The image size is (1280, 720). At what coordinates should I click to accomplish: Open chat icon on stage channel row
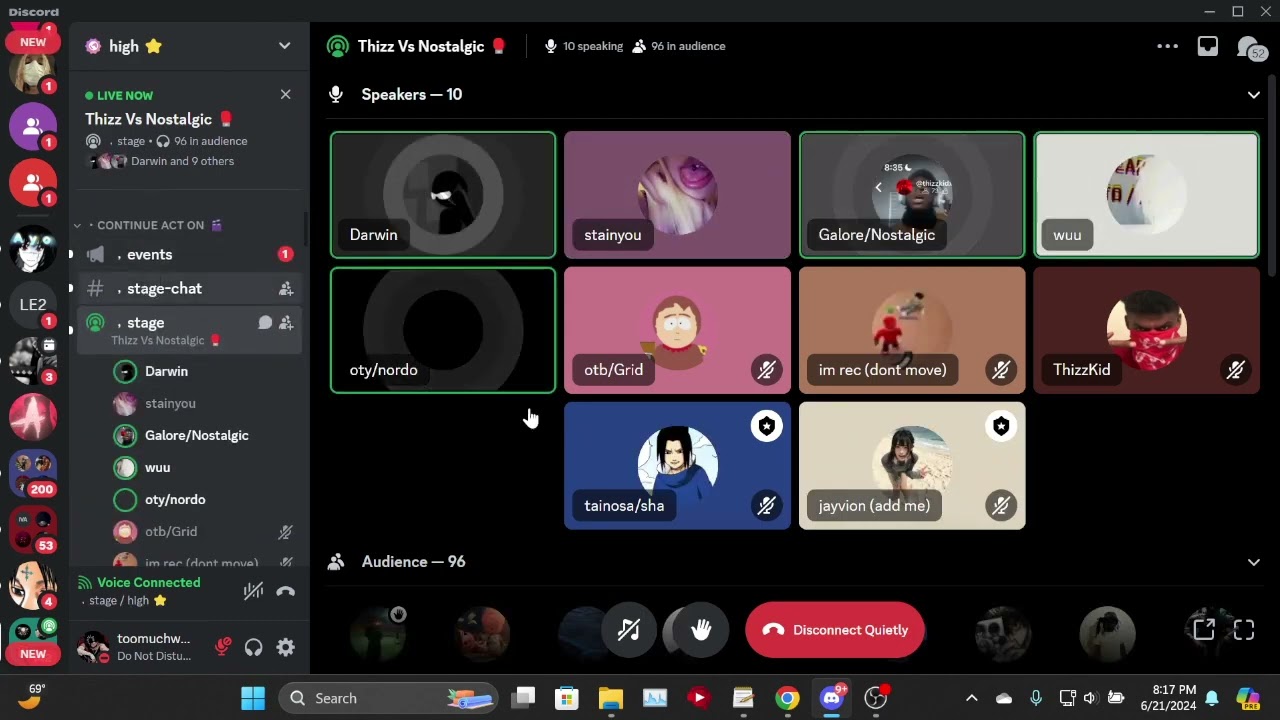(265, 323)
